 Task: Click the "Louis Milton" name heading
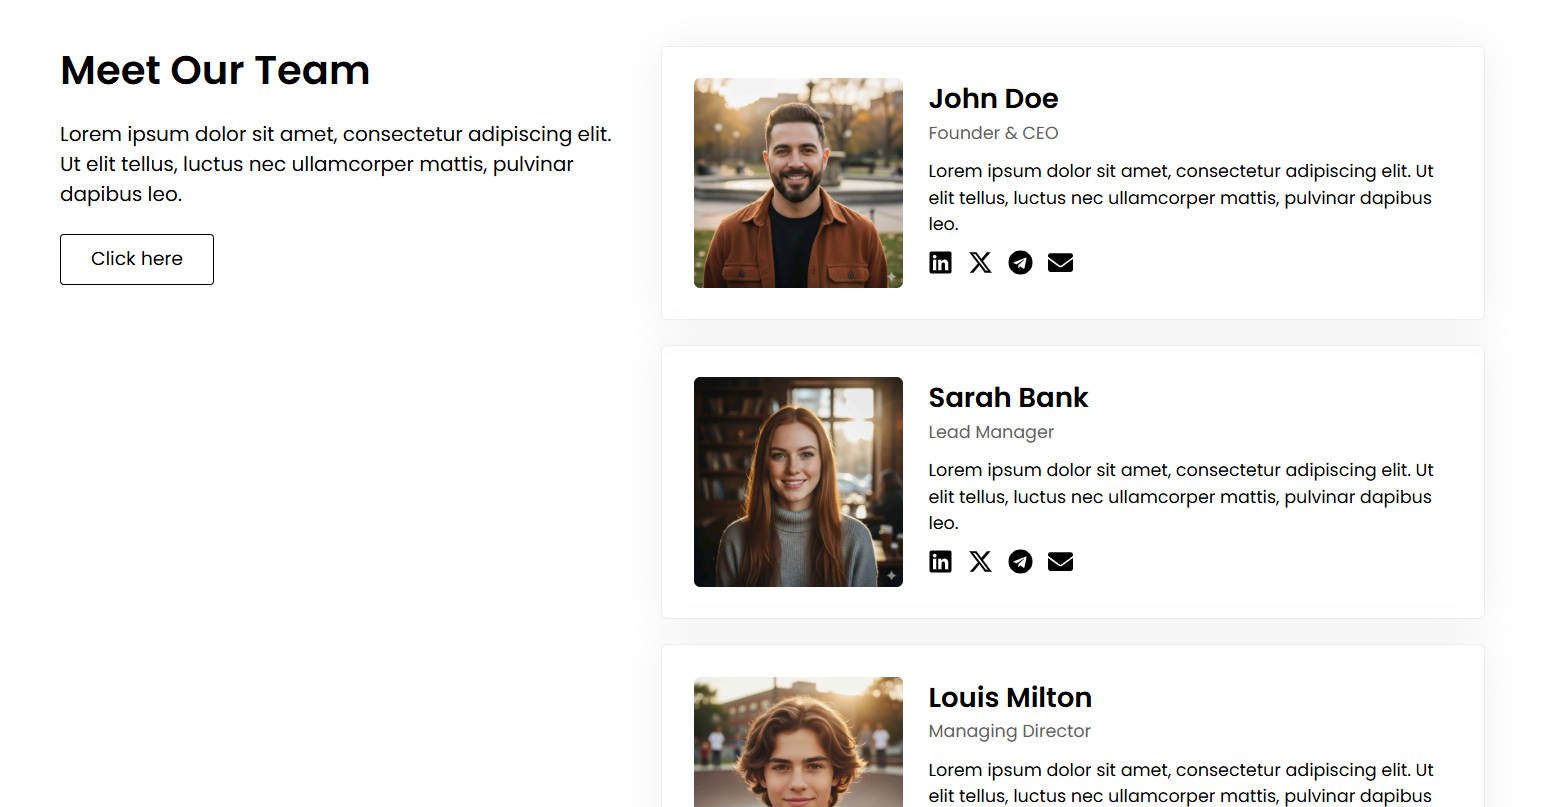(x=1010, y=697)
